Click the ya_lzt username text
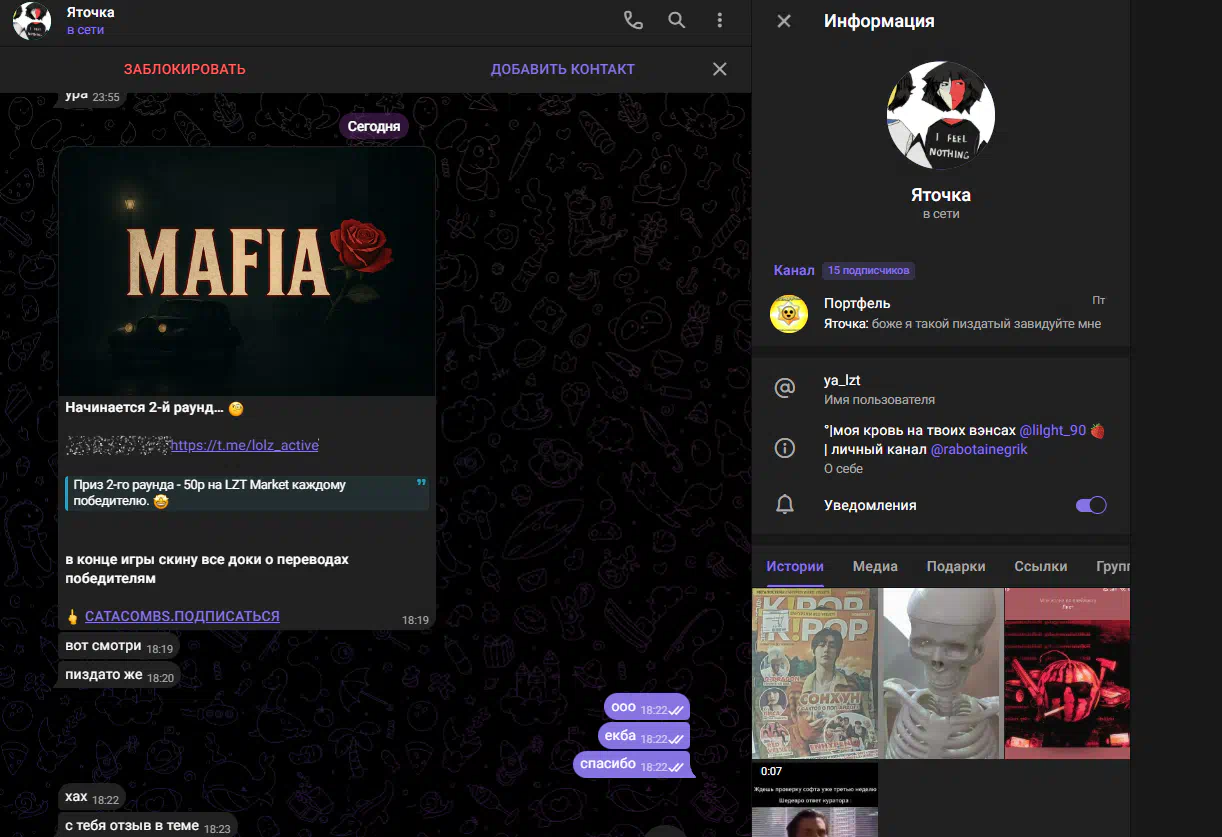This screenshot has width=1222, height=837. (842, 380)
